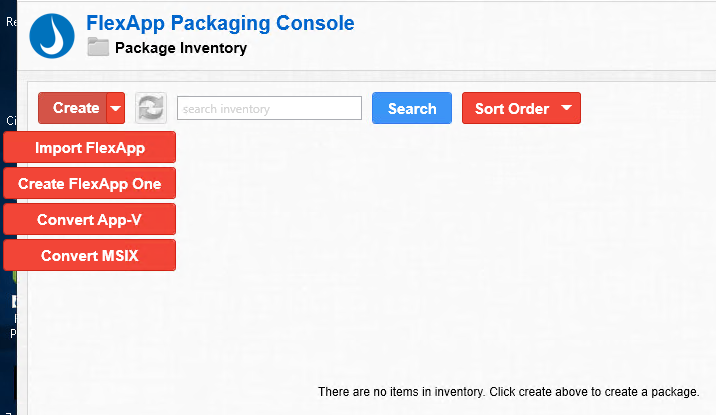Viewport: 716px width, 415px height.
Task: Choose Import FlexApp from Create menu
Action: tap(90, 147)
